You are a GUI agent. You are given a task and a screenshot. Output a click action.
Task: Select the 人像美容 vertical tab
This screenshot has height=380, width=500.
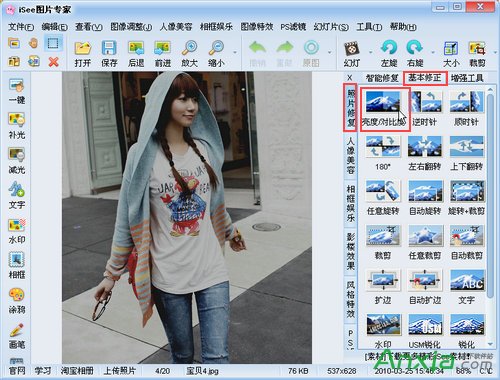350,155
